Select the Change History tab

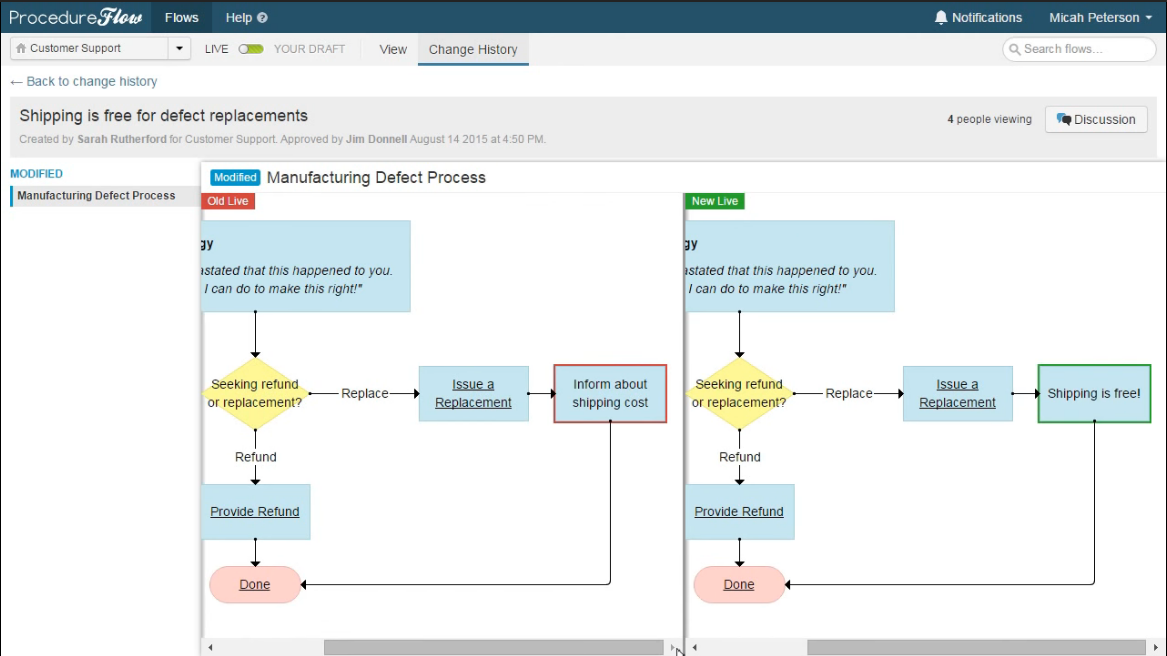point(473,49)
